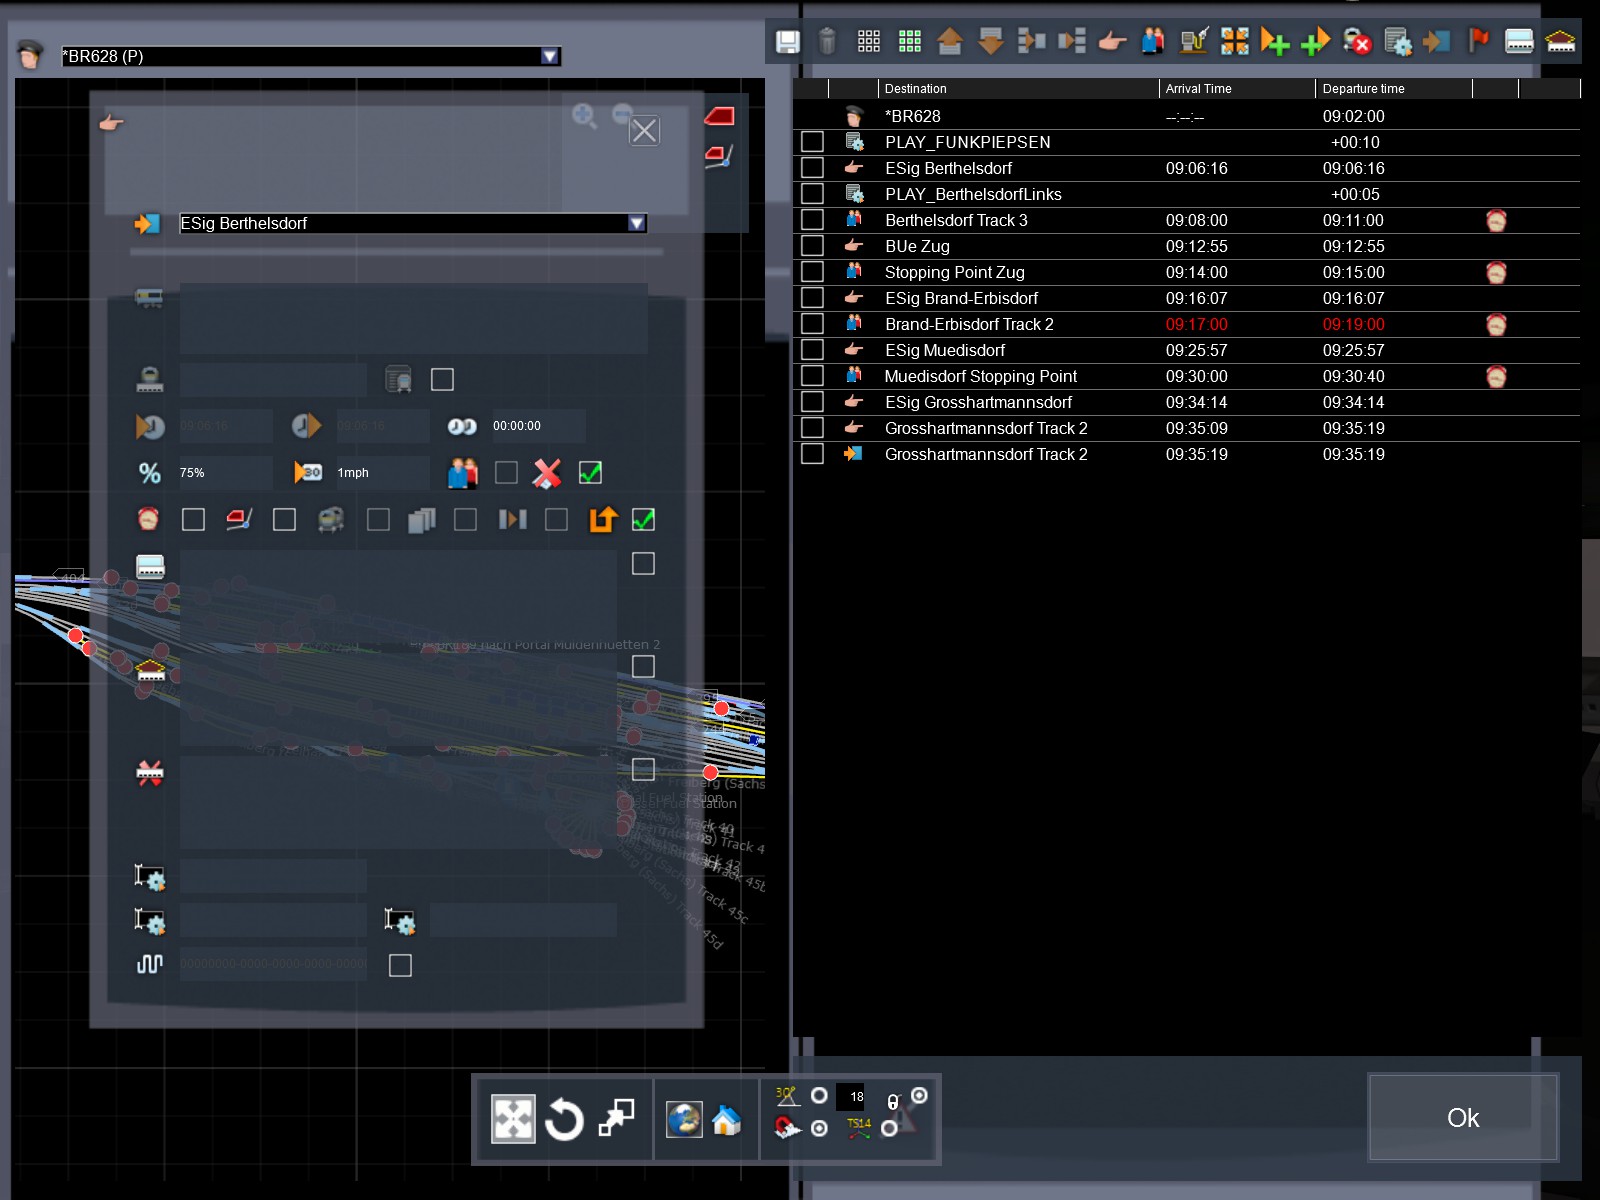Tick the checkbox for the BUe Zug row

[812, 246]
